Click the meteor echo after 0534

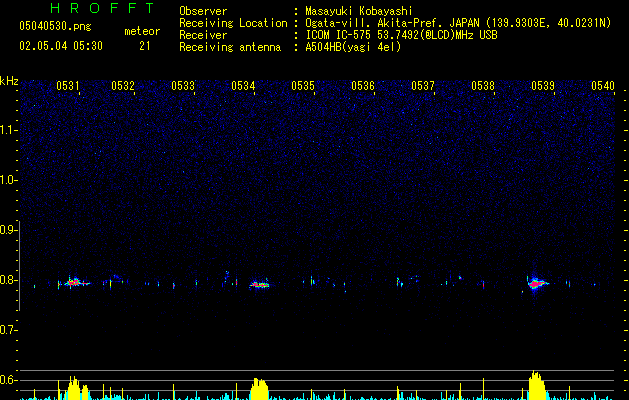[x=260, y=285]
